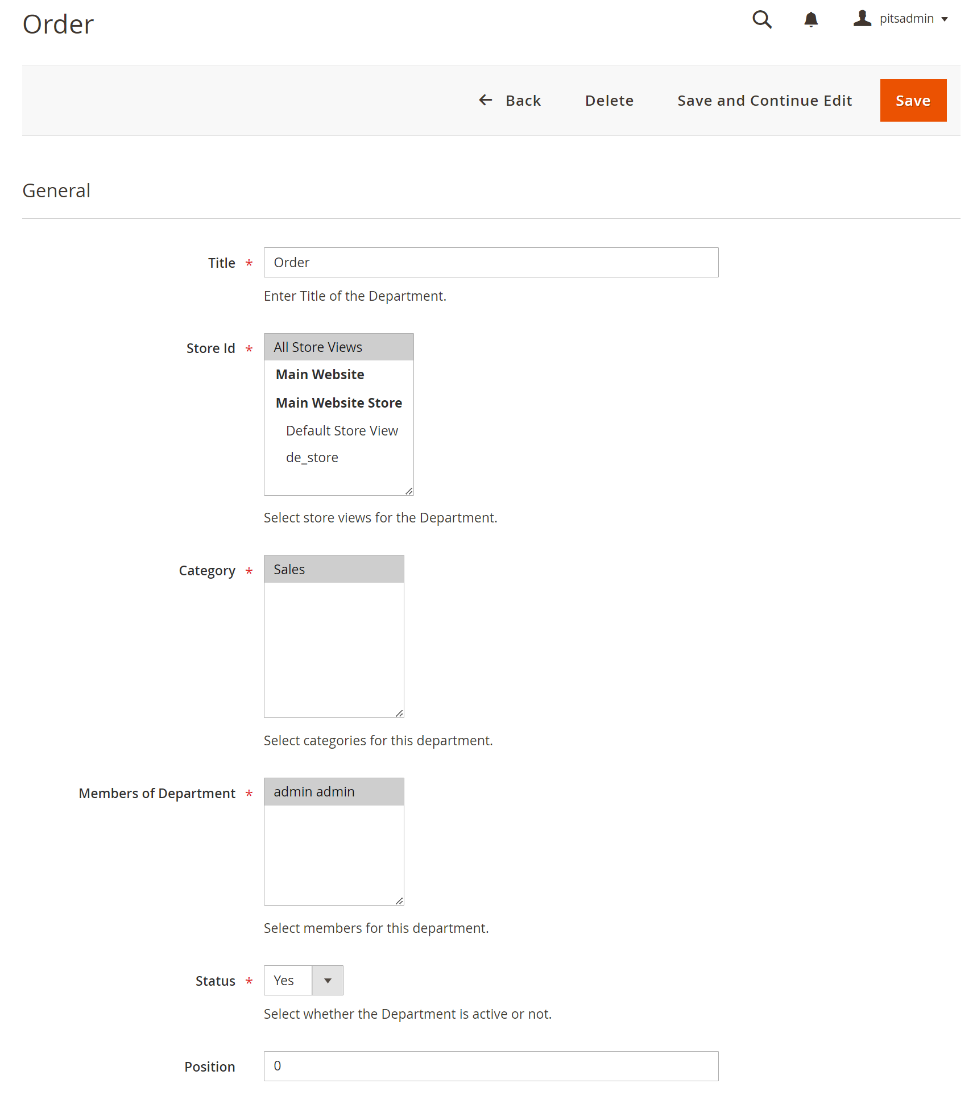
Task: Delete this department
Action: 609,100
